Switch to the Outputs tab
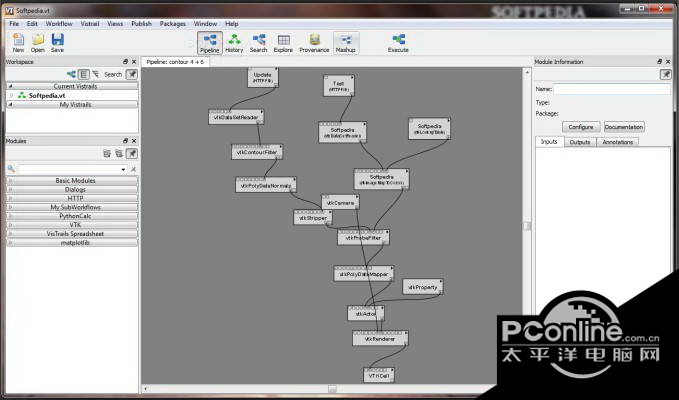 (x=580, y=142)
